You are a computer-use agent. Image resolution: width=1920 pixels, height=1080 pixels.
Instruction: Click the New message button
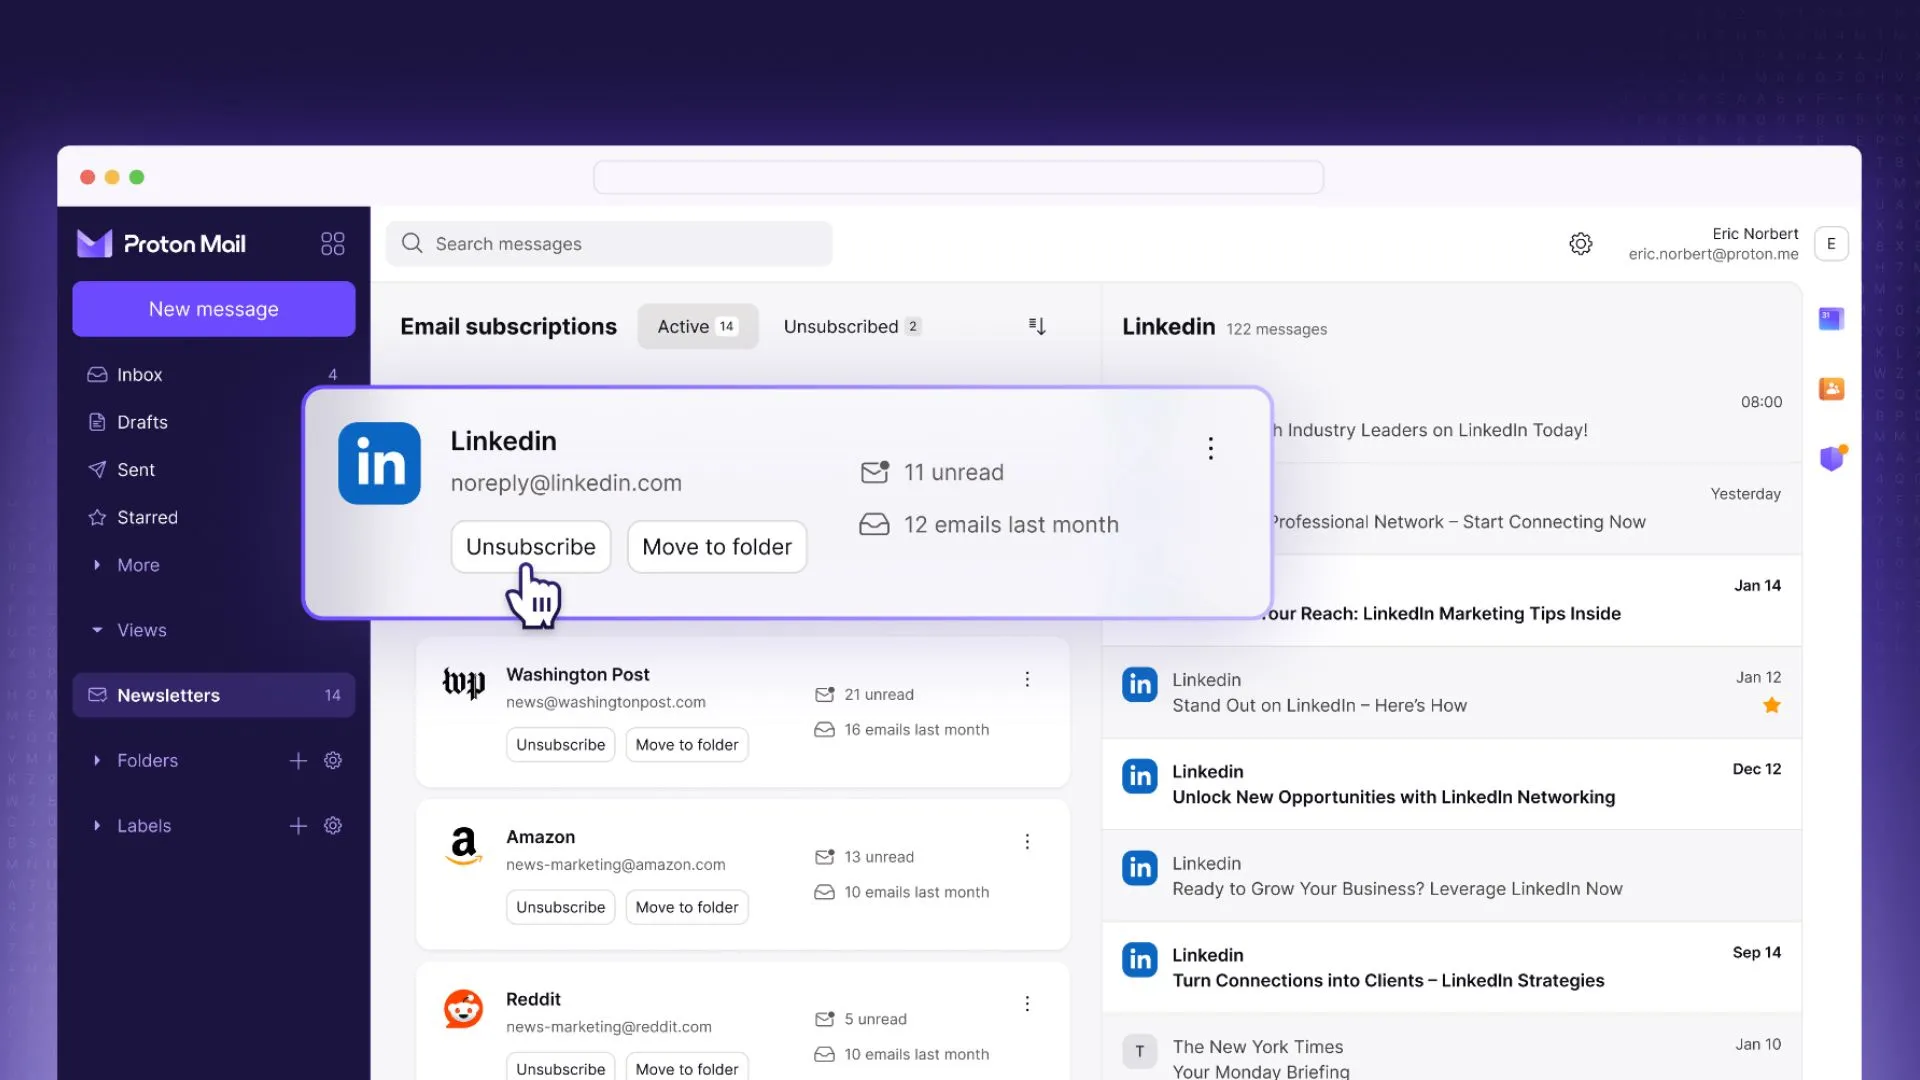coord(213,309)
